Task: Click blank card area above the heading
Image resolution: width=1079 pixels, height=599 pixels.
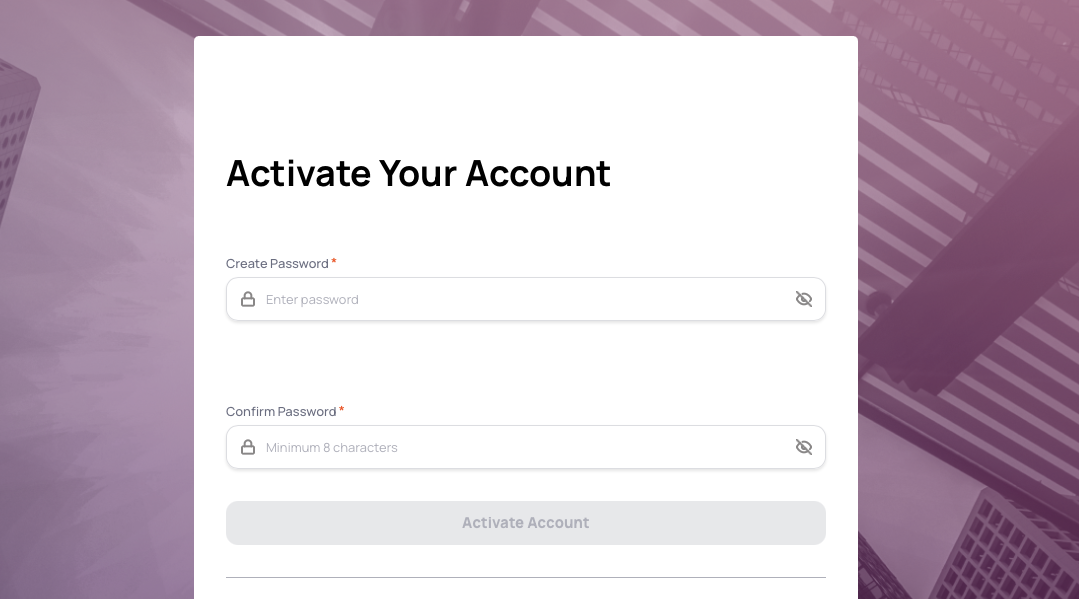Action: [525, 90]
